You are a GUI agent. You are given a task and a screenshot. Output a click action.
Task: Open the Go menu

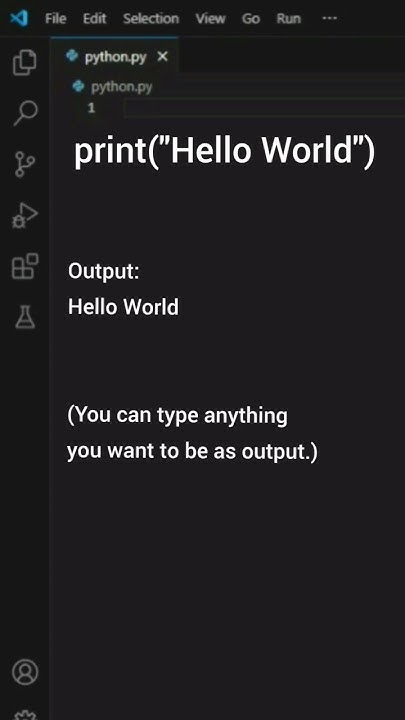click(x=251, y=18)
